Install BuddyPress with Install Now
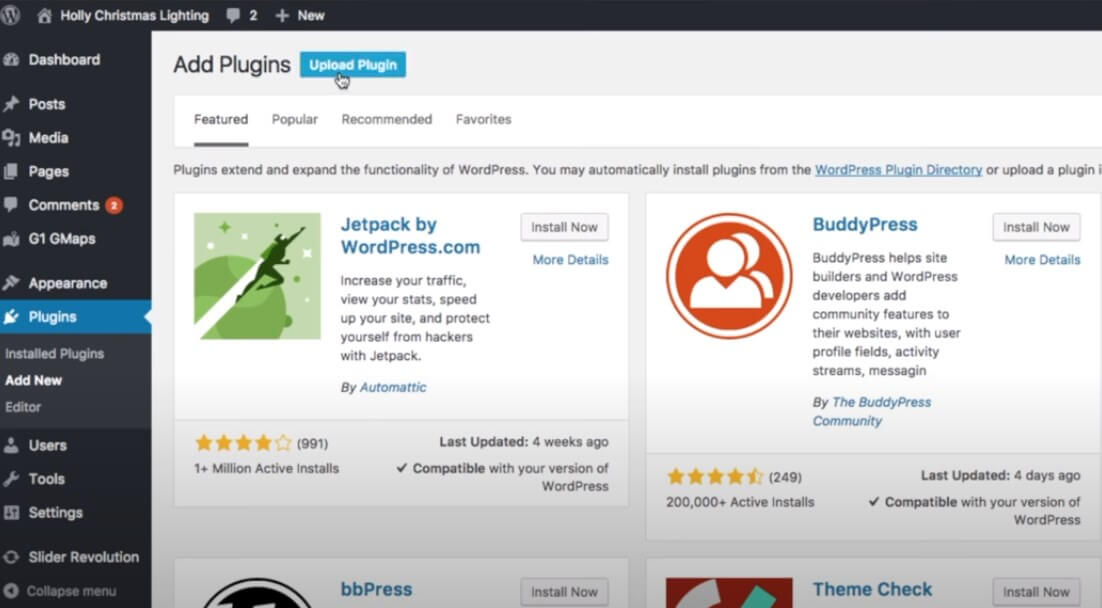 coord(1036,227)
